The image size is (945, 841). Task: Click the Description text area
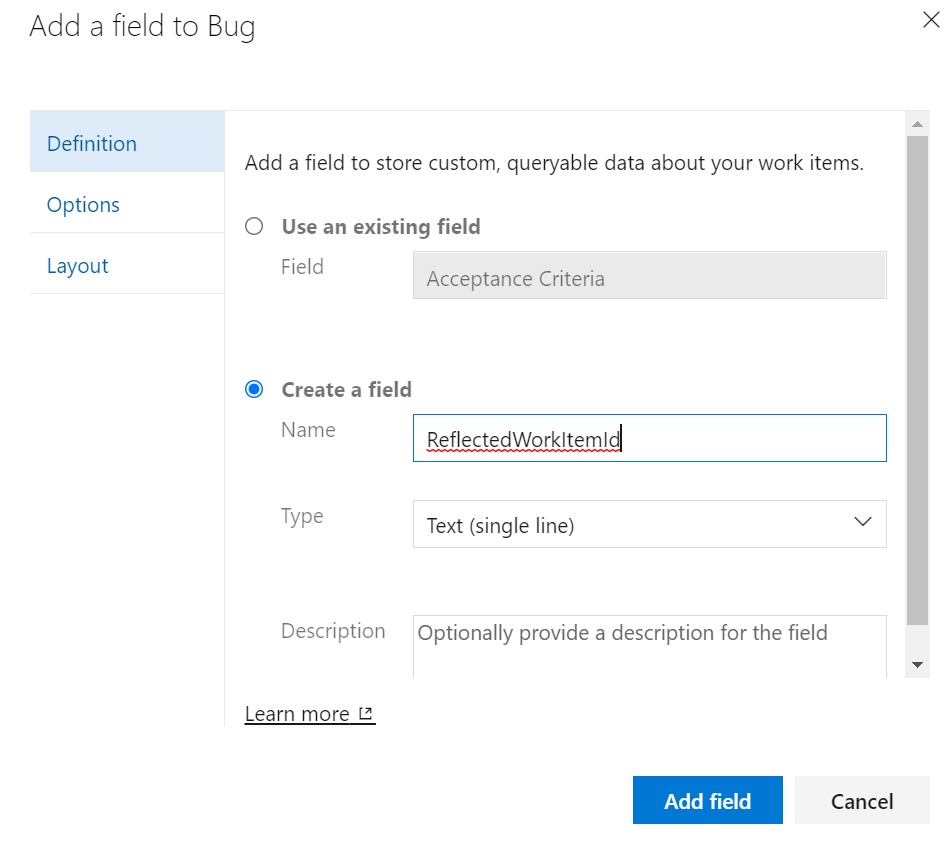[649, 646]
